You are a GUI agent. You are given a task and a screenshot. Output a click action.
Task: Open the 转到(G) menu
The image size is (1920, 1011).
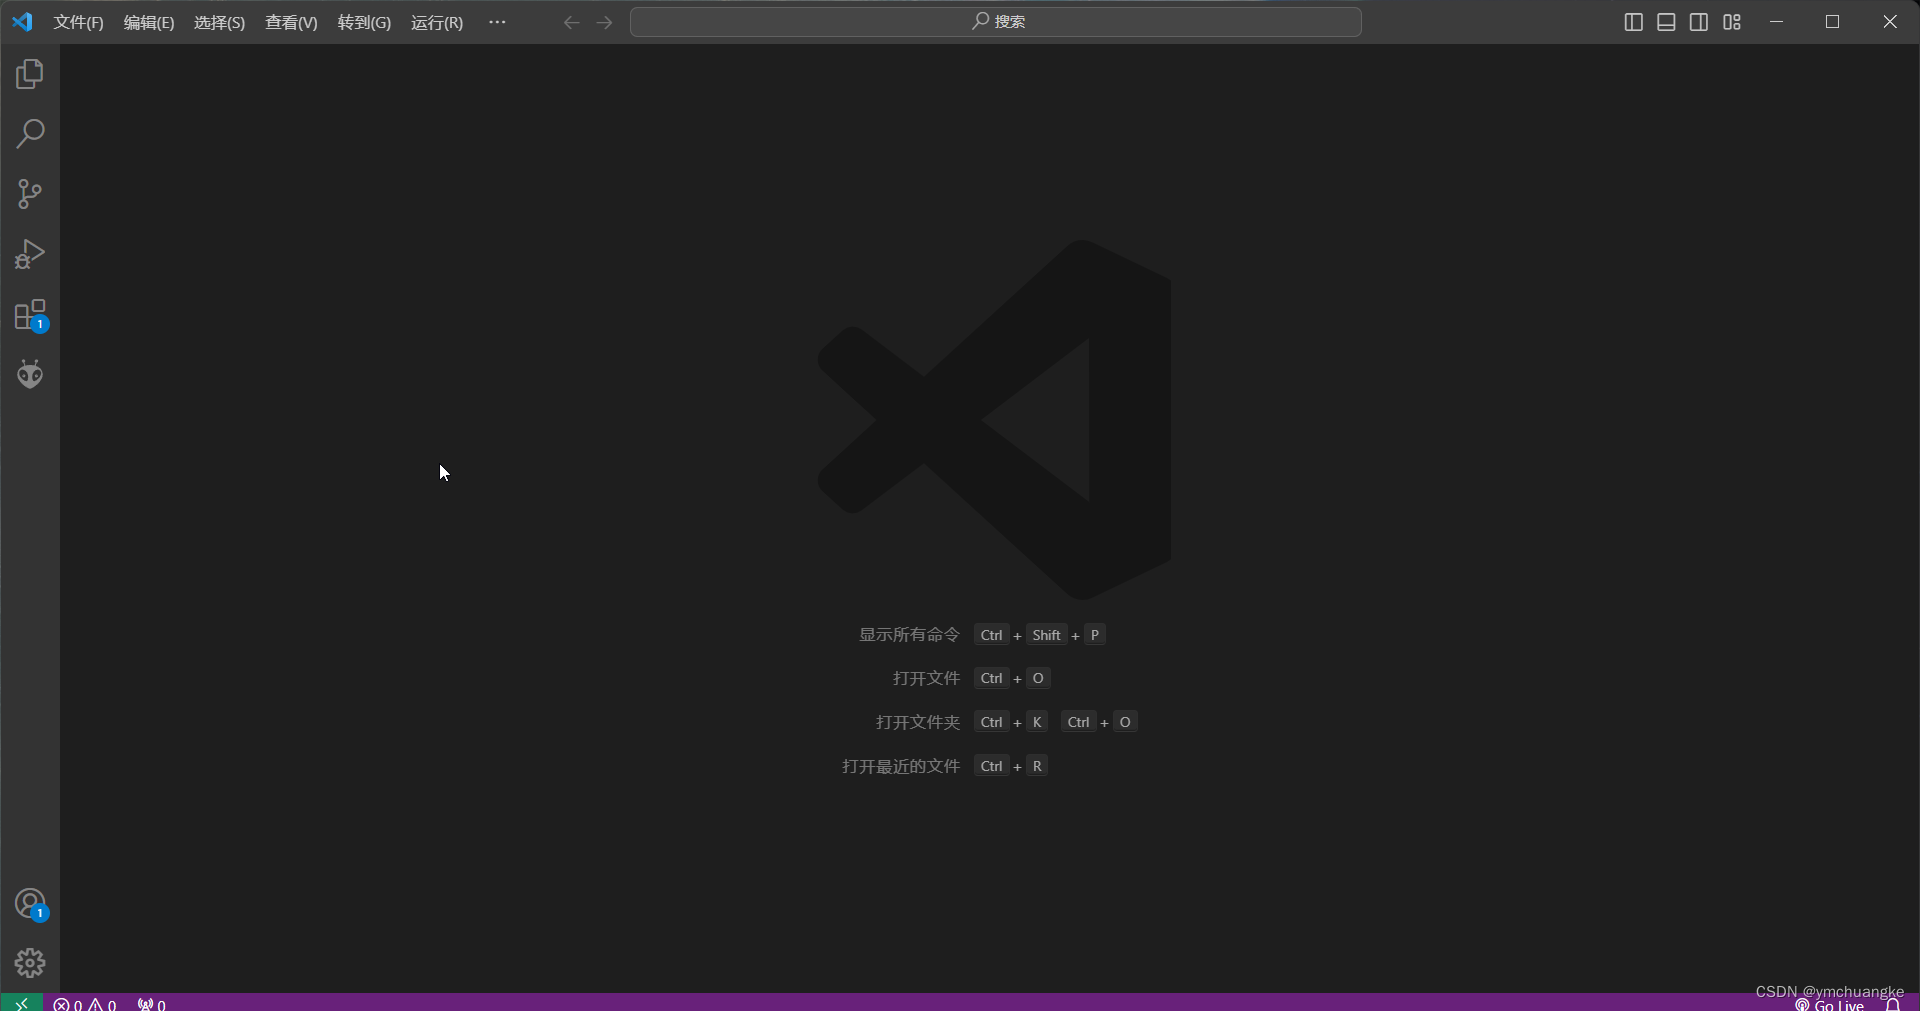click(x=364, y=22)
